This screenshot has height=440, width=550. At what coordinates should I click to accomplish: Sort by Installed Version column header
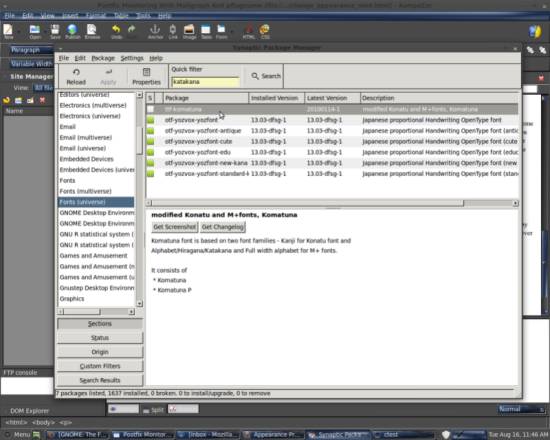[x=276, y=98]
